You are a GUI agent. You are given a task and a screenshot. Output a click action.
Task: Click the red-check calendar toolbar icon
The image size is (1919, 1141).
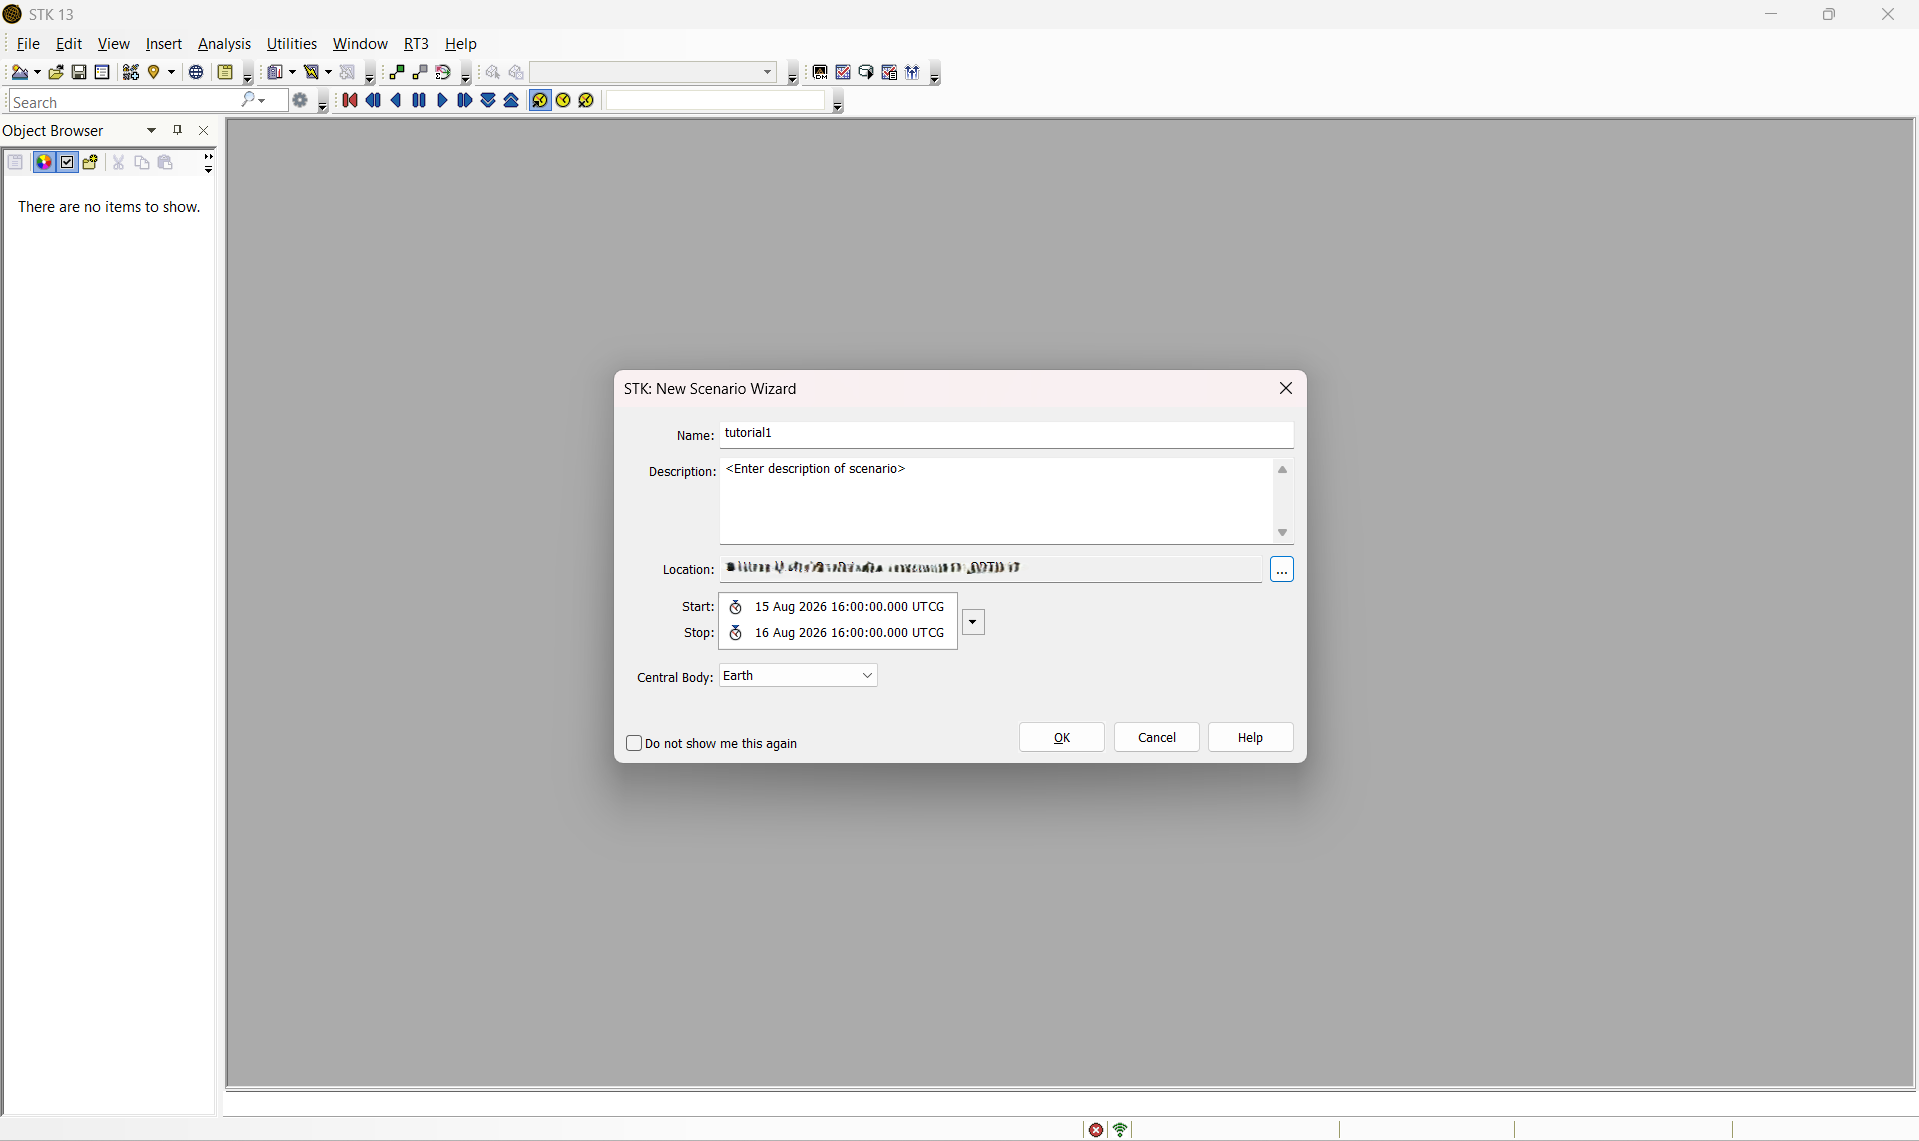843,72
